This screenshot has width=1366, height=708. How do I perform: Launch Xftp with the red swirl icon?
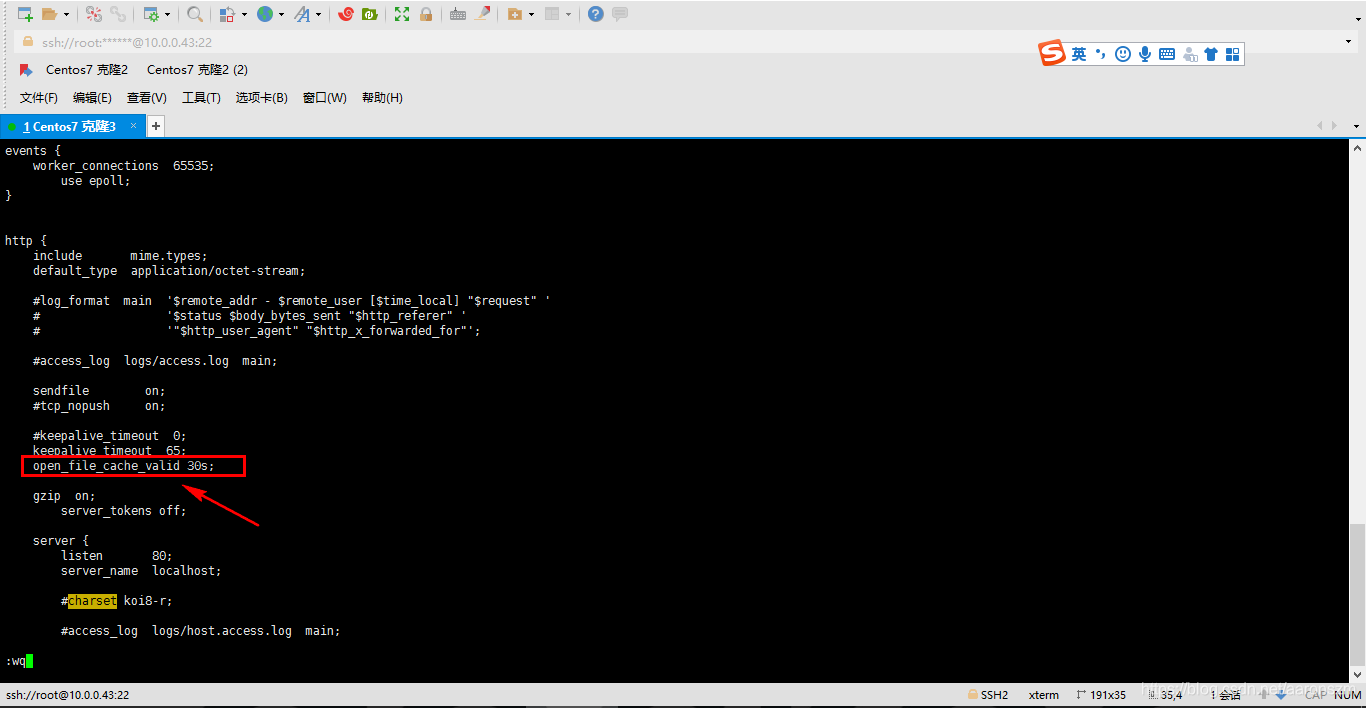pos(346,14)
